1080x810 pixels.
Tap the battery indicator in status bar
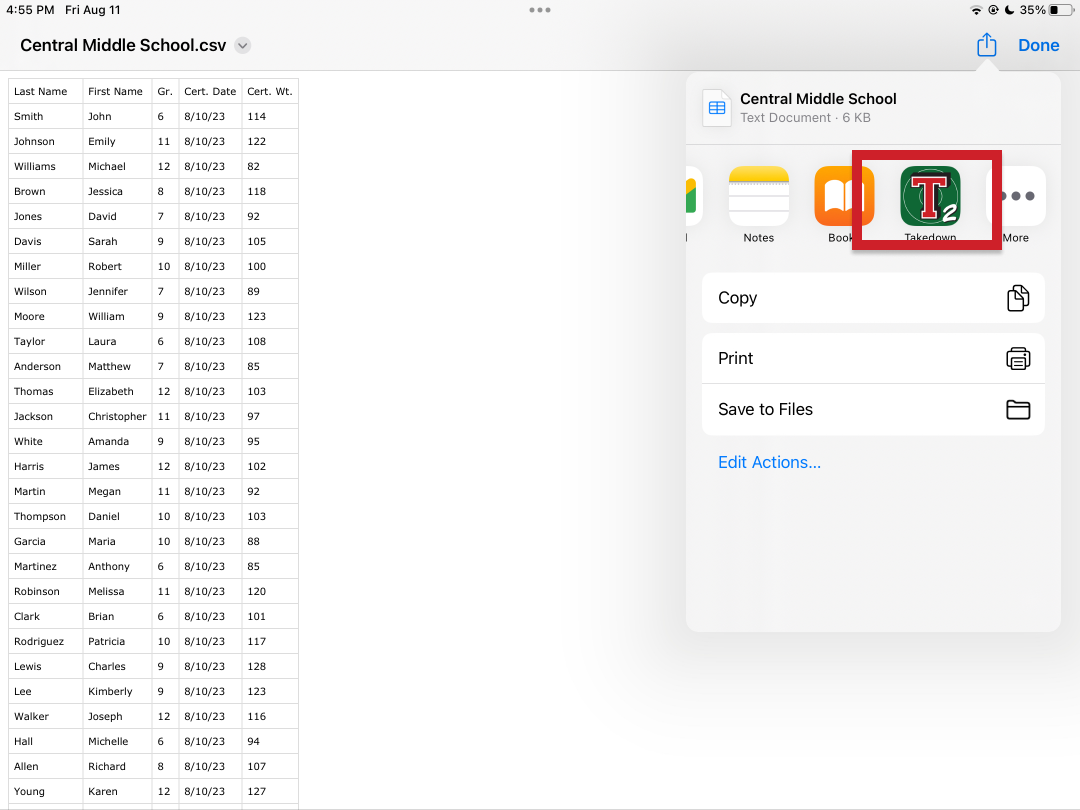point(1059,10)
